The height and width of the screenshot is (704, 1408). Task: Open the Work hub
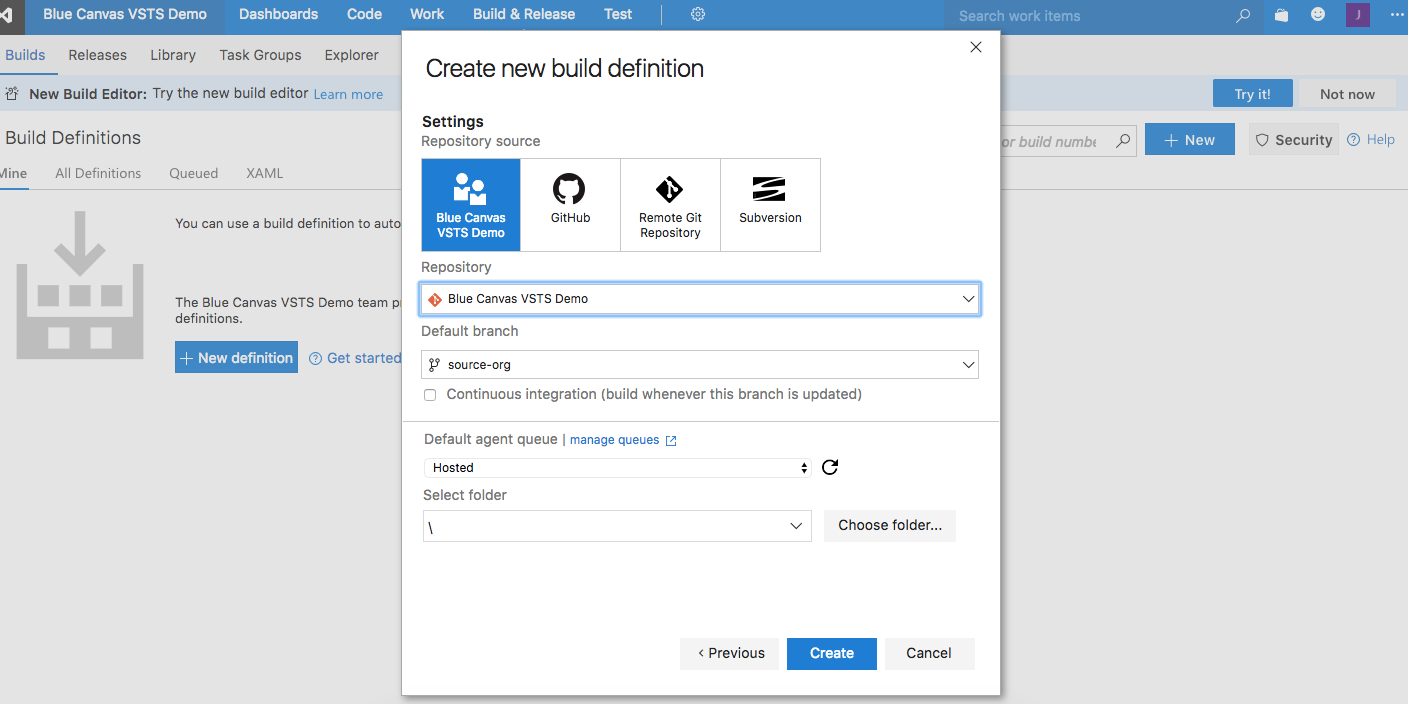(427, 14)
